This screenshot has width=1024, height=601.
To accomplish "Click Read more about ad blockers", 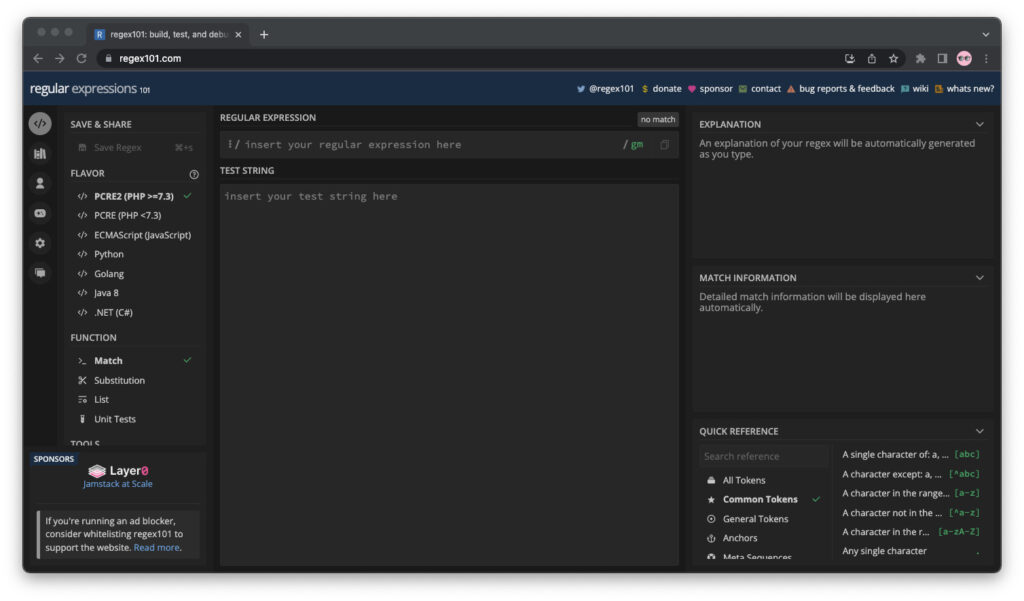I will [x=156, y=548].
